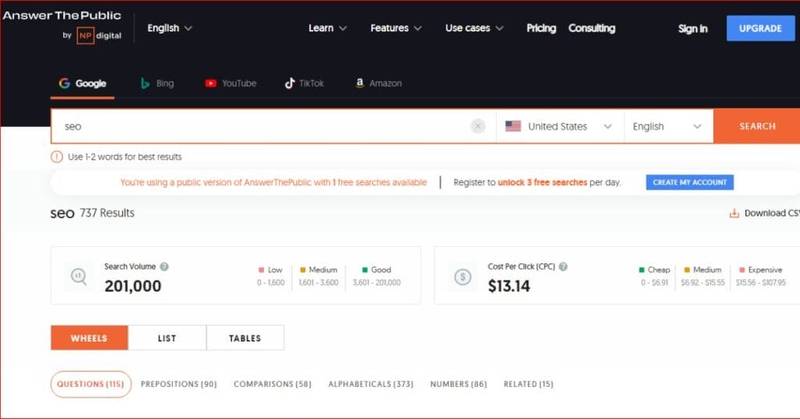This screenshot has height=419, width=800.
Task: Click the AnswerThePublic logo
Action: [x=62, y=15]
